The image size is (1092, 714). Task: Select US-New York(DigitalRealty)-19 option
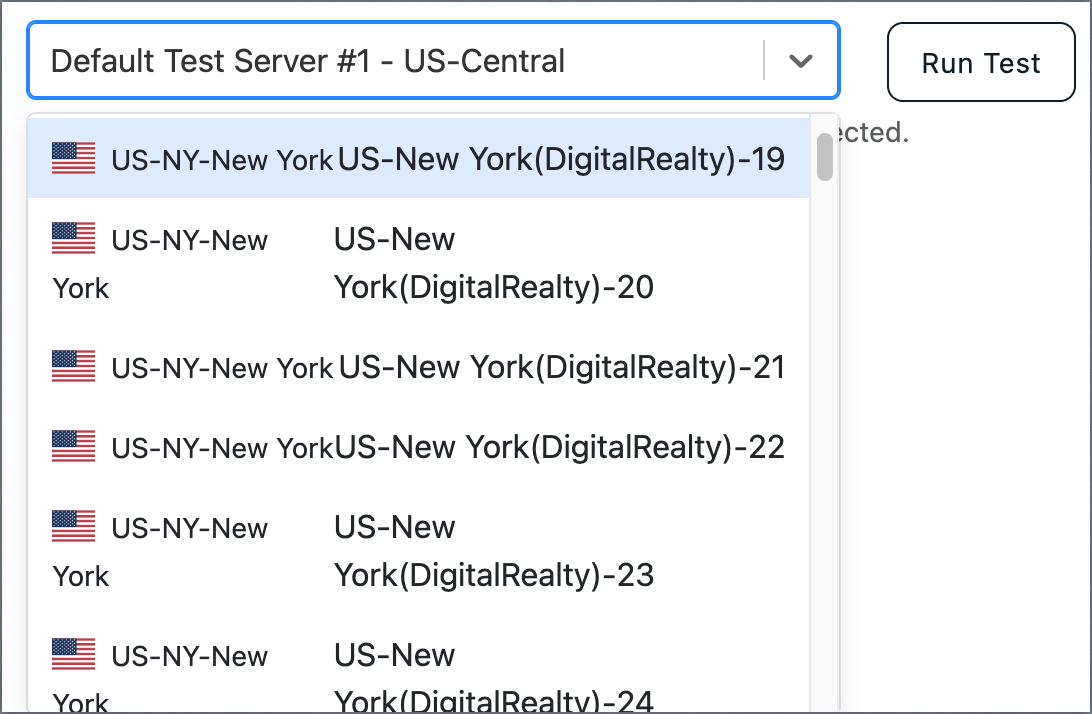[x=560, y=159]
